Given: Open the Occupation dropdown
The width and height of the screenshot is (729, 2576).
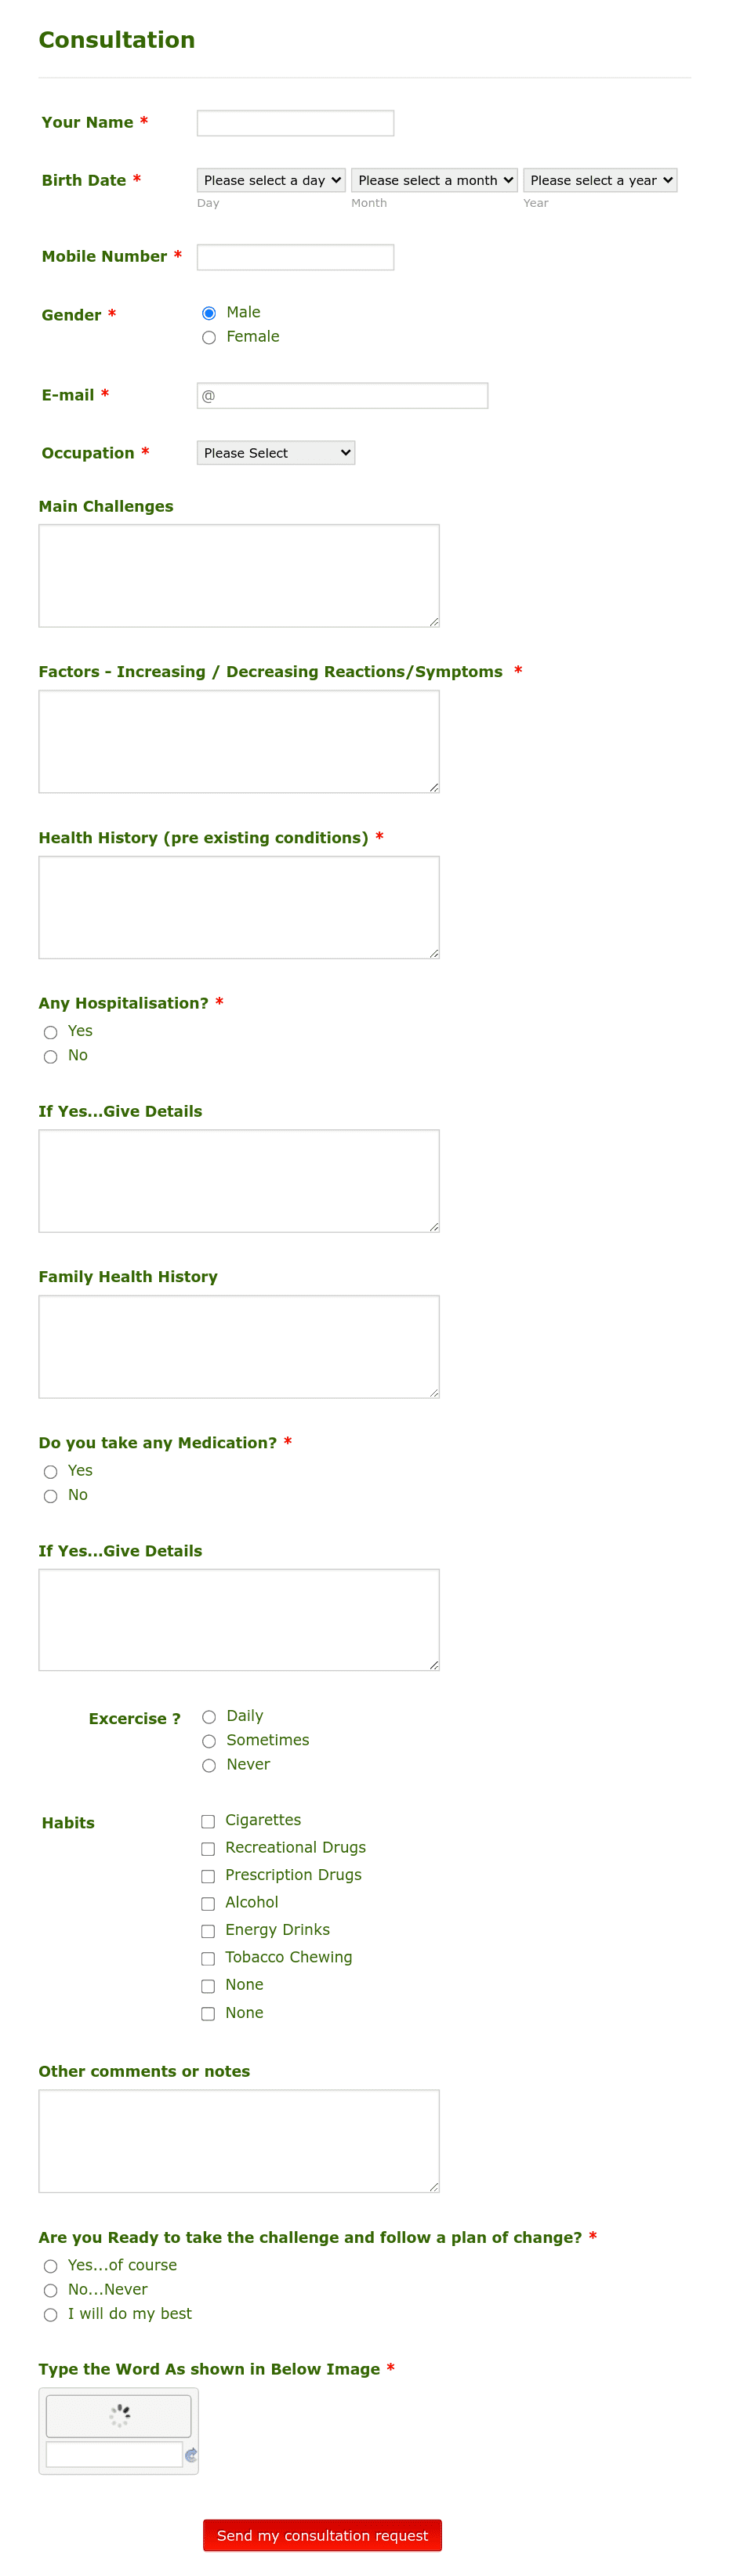Looking at the screenshot, I should point(276,452).
